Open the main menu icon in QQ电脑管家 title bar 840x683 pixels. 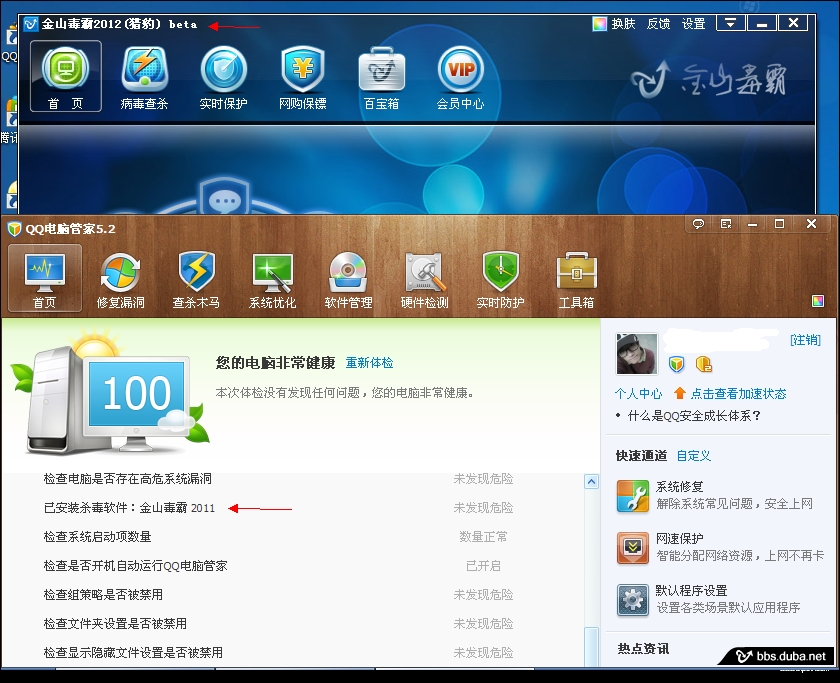click(x=726, y=224)
